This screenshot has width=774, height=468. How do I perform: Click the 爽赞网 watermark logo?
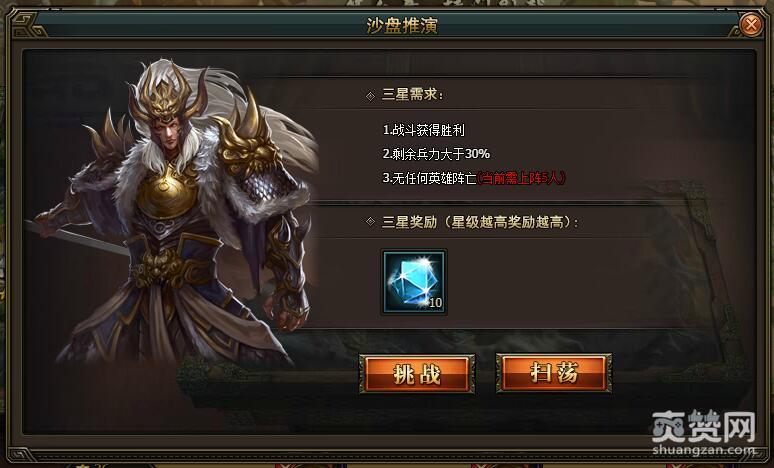[703, 427]
